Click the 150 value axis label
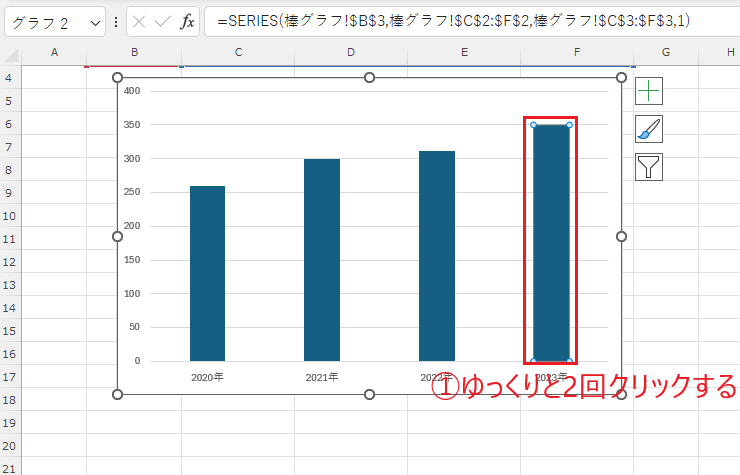The image size is (740, 475). 132,260
